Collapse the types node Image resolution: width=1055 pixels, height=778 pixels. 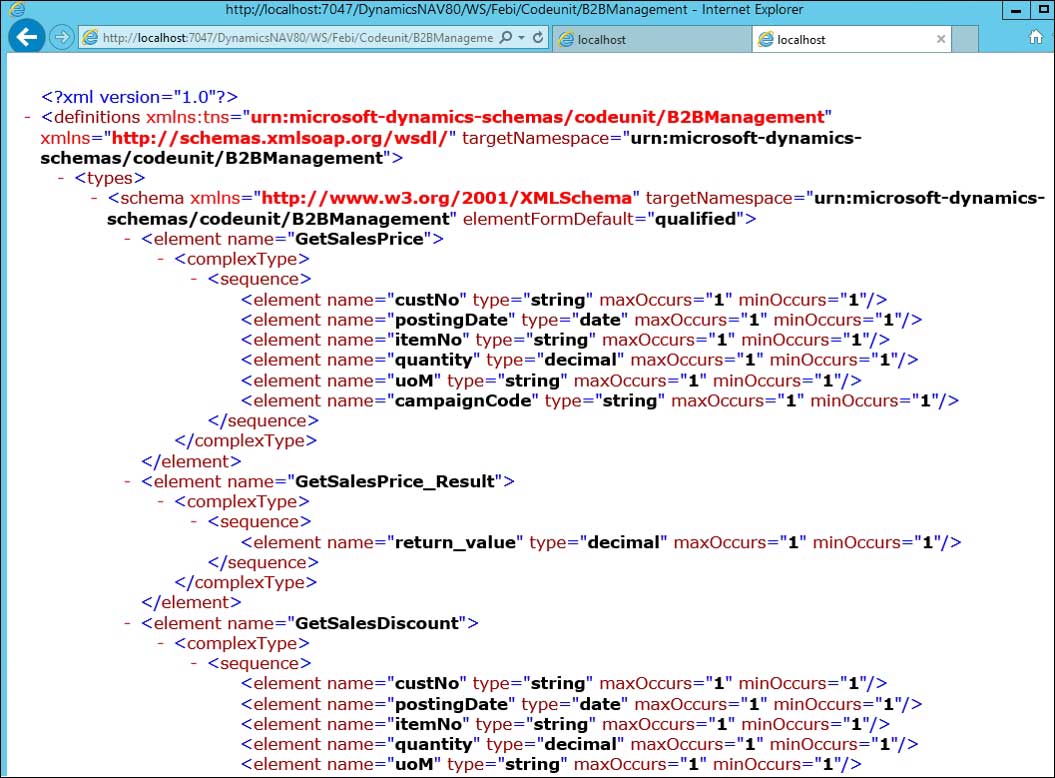[61, 179]
